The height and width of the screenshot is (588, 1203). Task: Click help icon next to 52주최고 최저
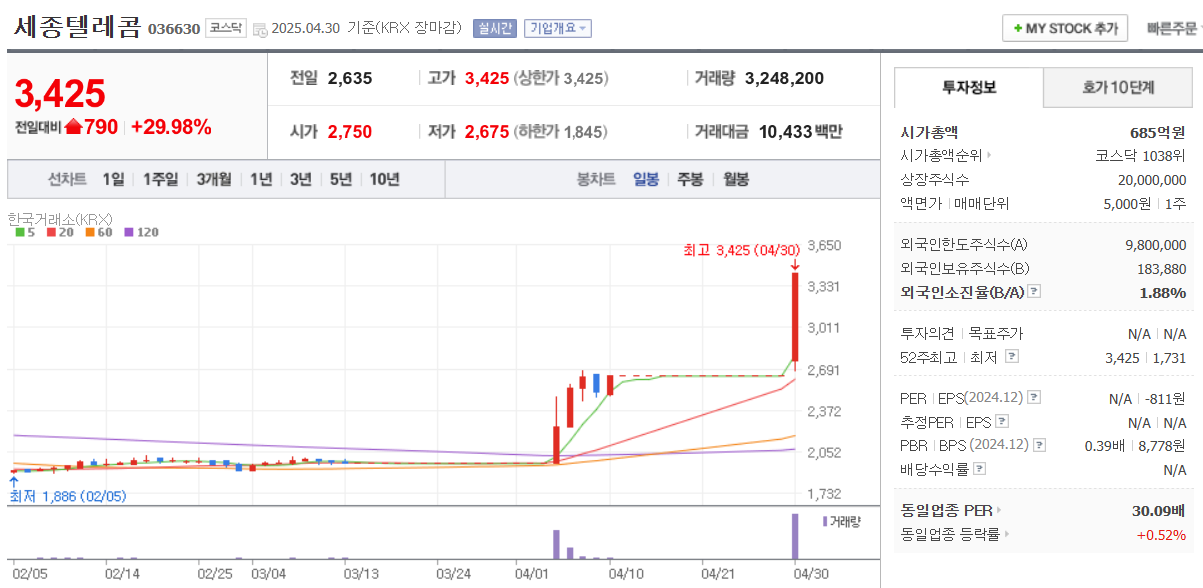tap(1012, 356)
